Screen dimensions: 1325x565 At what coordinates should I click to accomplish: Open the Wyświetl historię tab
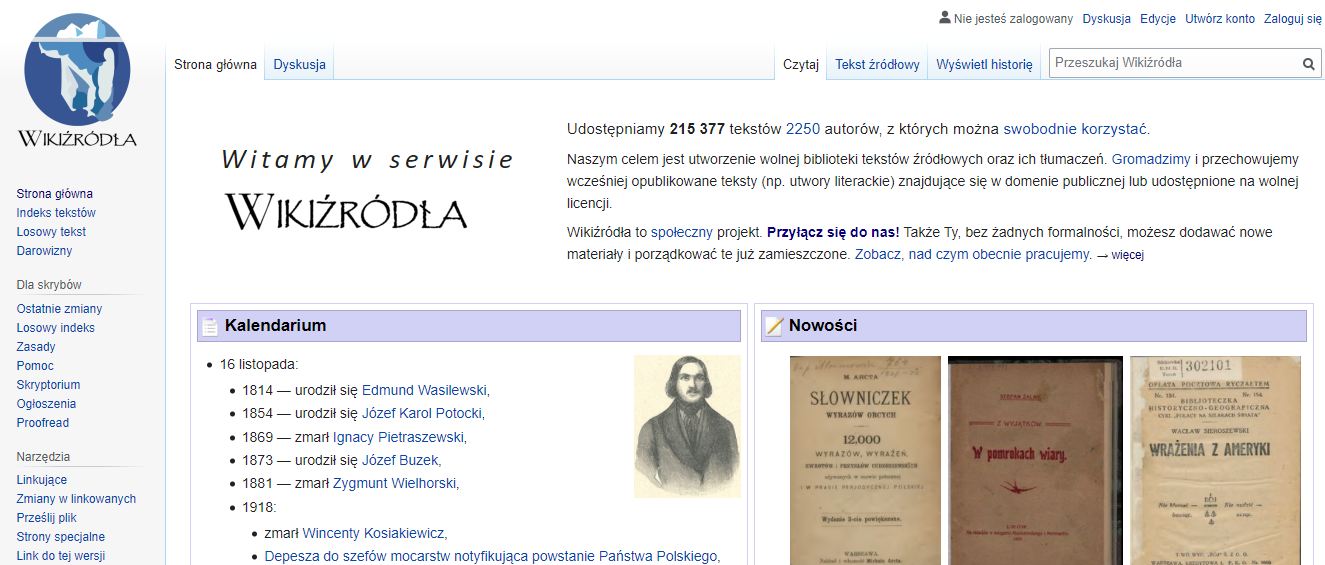[984, 64]
